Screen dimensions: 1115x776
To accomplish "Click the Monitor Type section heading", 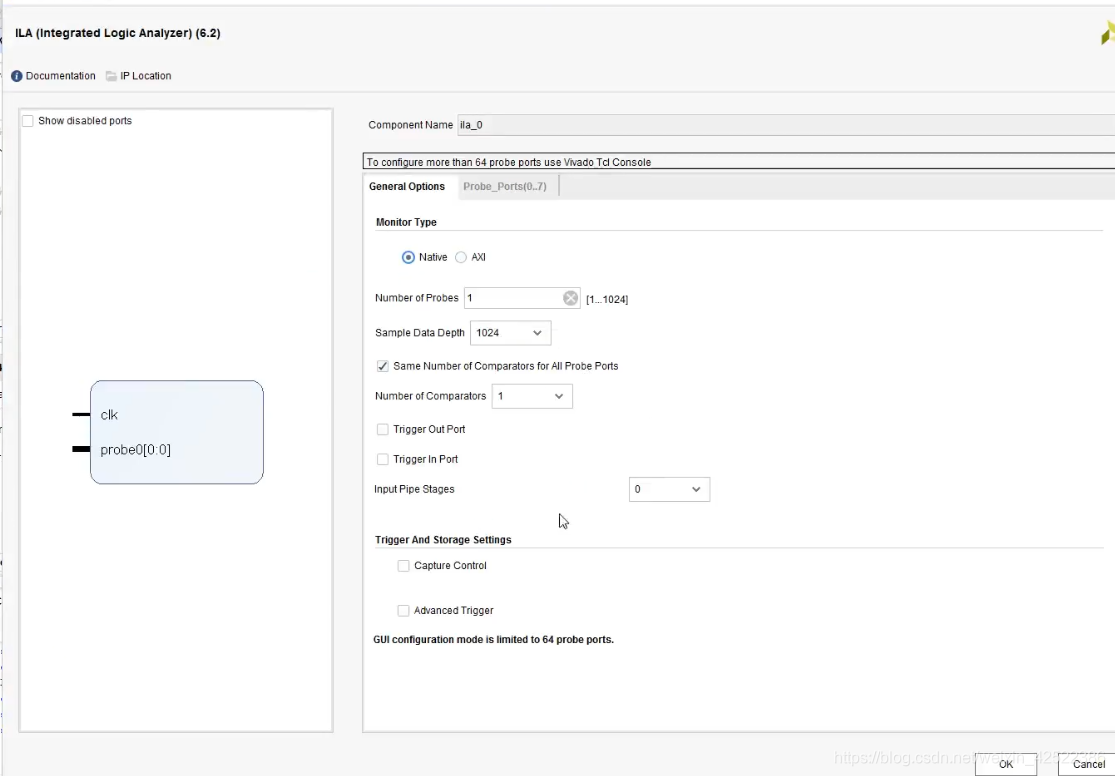I will tap(406, 223).
